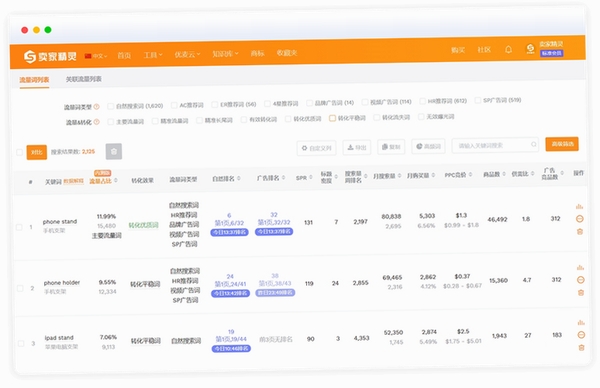Open trend chart for phone stand row
This screenshot has height=388, width=600.
click(579, 207)
